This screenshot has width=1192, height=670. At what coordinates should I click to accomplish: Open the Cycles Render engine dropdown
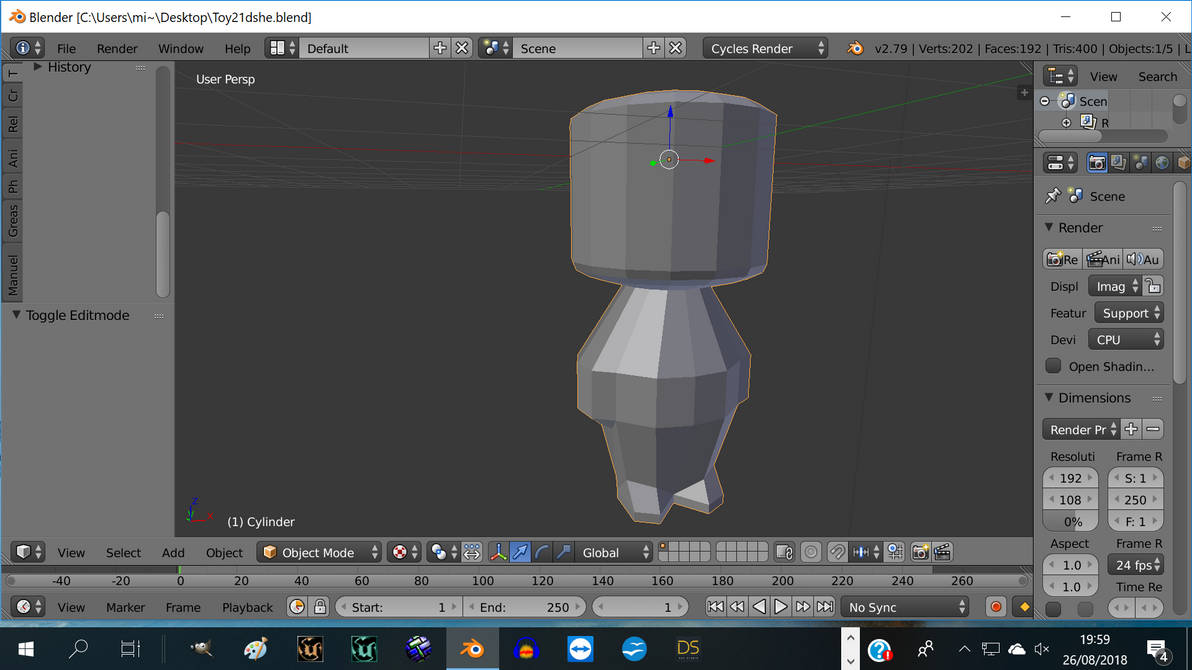(x=766, y=48)
